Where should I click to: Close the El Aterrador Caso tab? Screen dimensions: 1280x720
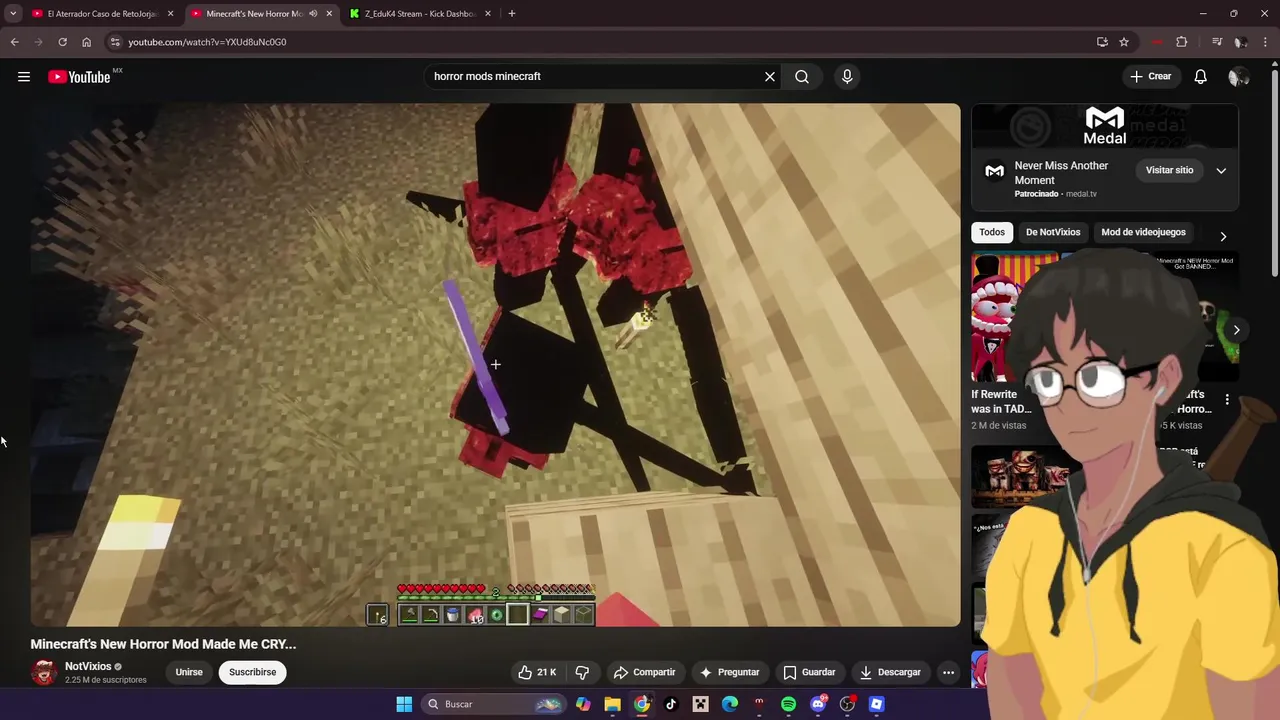click(x=170, y=14)
